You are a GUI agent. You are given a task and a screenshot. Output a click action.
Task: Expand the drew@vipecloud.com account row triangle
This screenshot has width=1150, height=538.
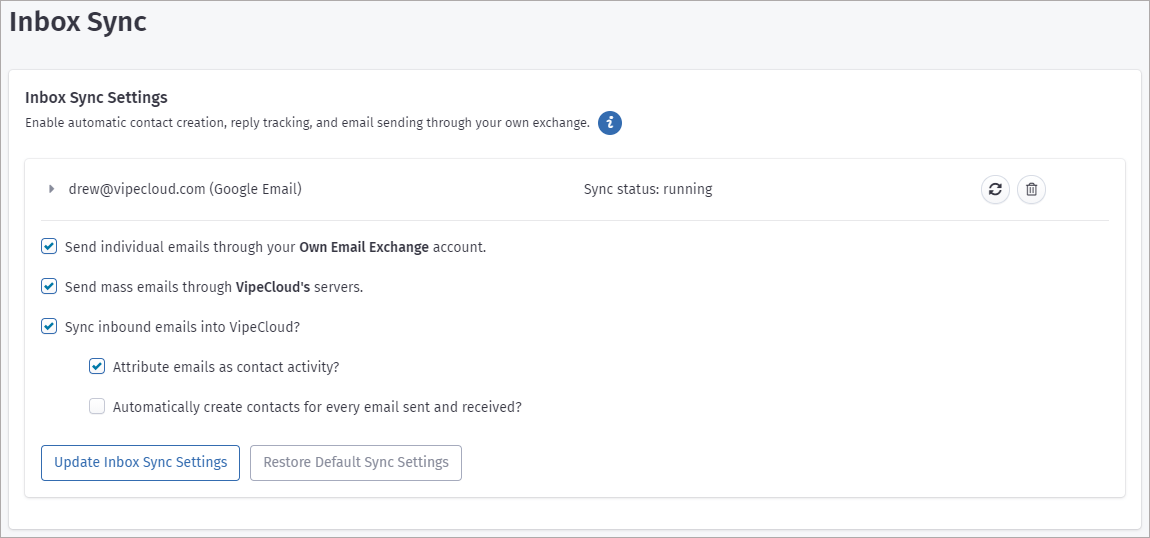(x=51, y=188)
